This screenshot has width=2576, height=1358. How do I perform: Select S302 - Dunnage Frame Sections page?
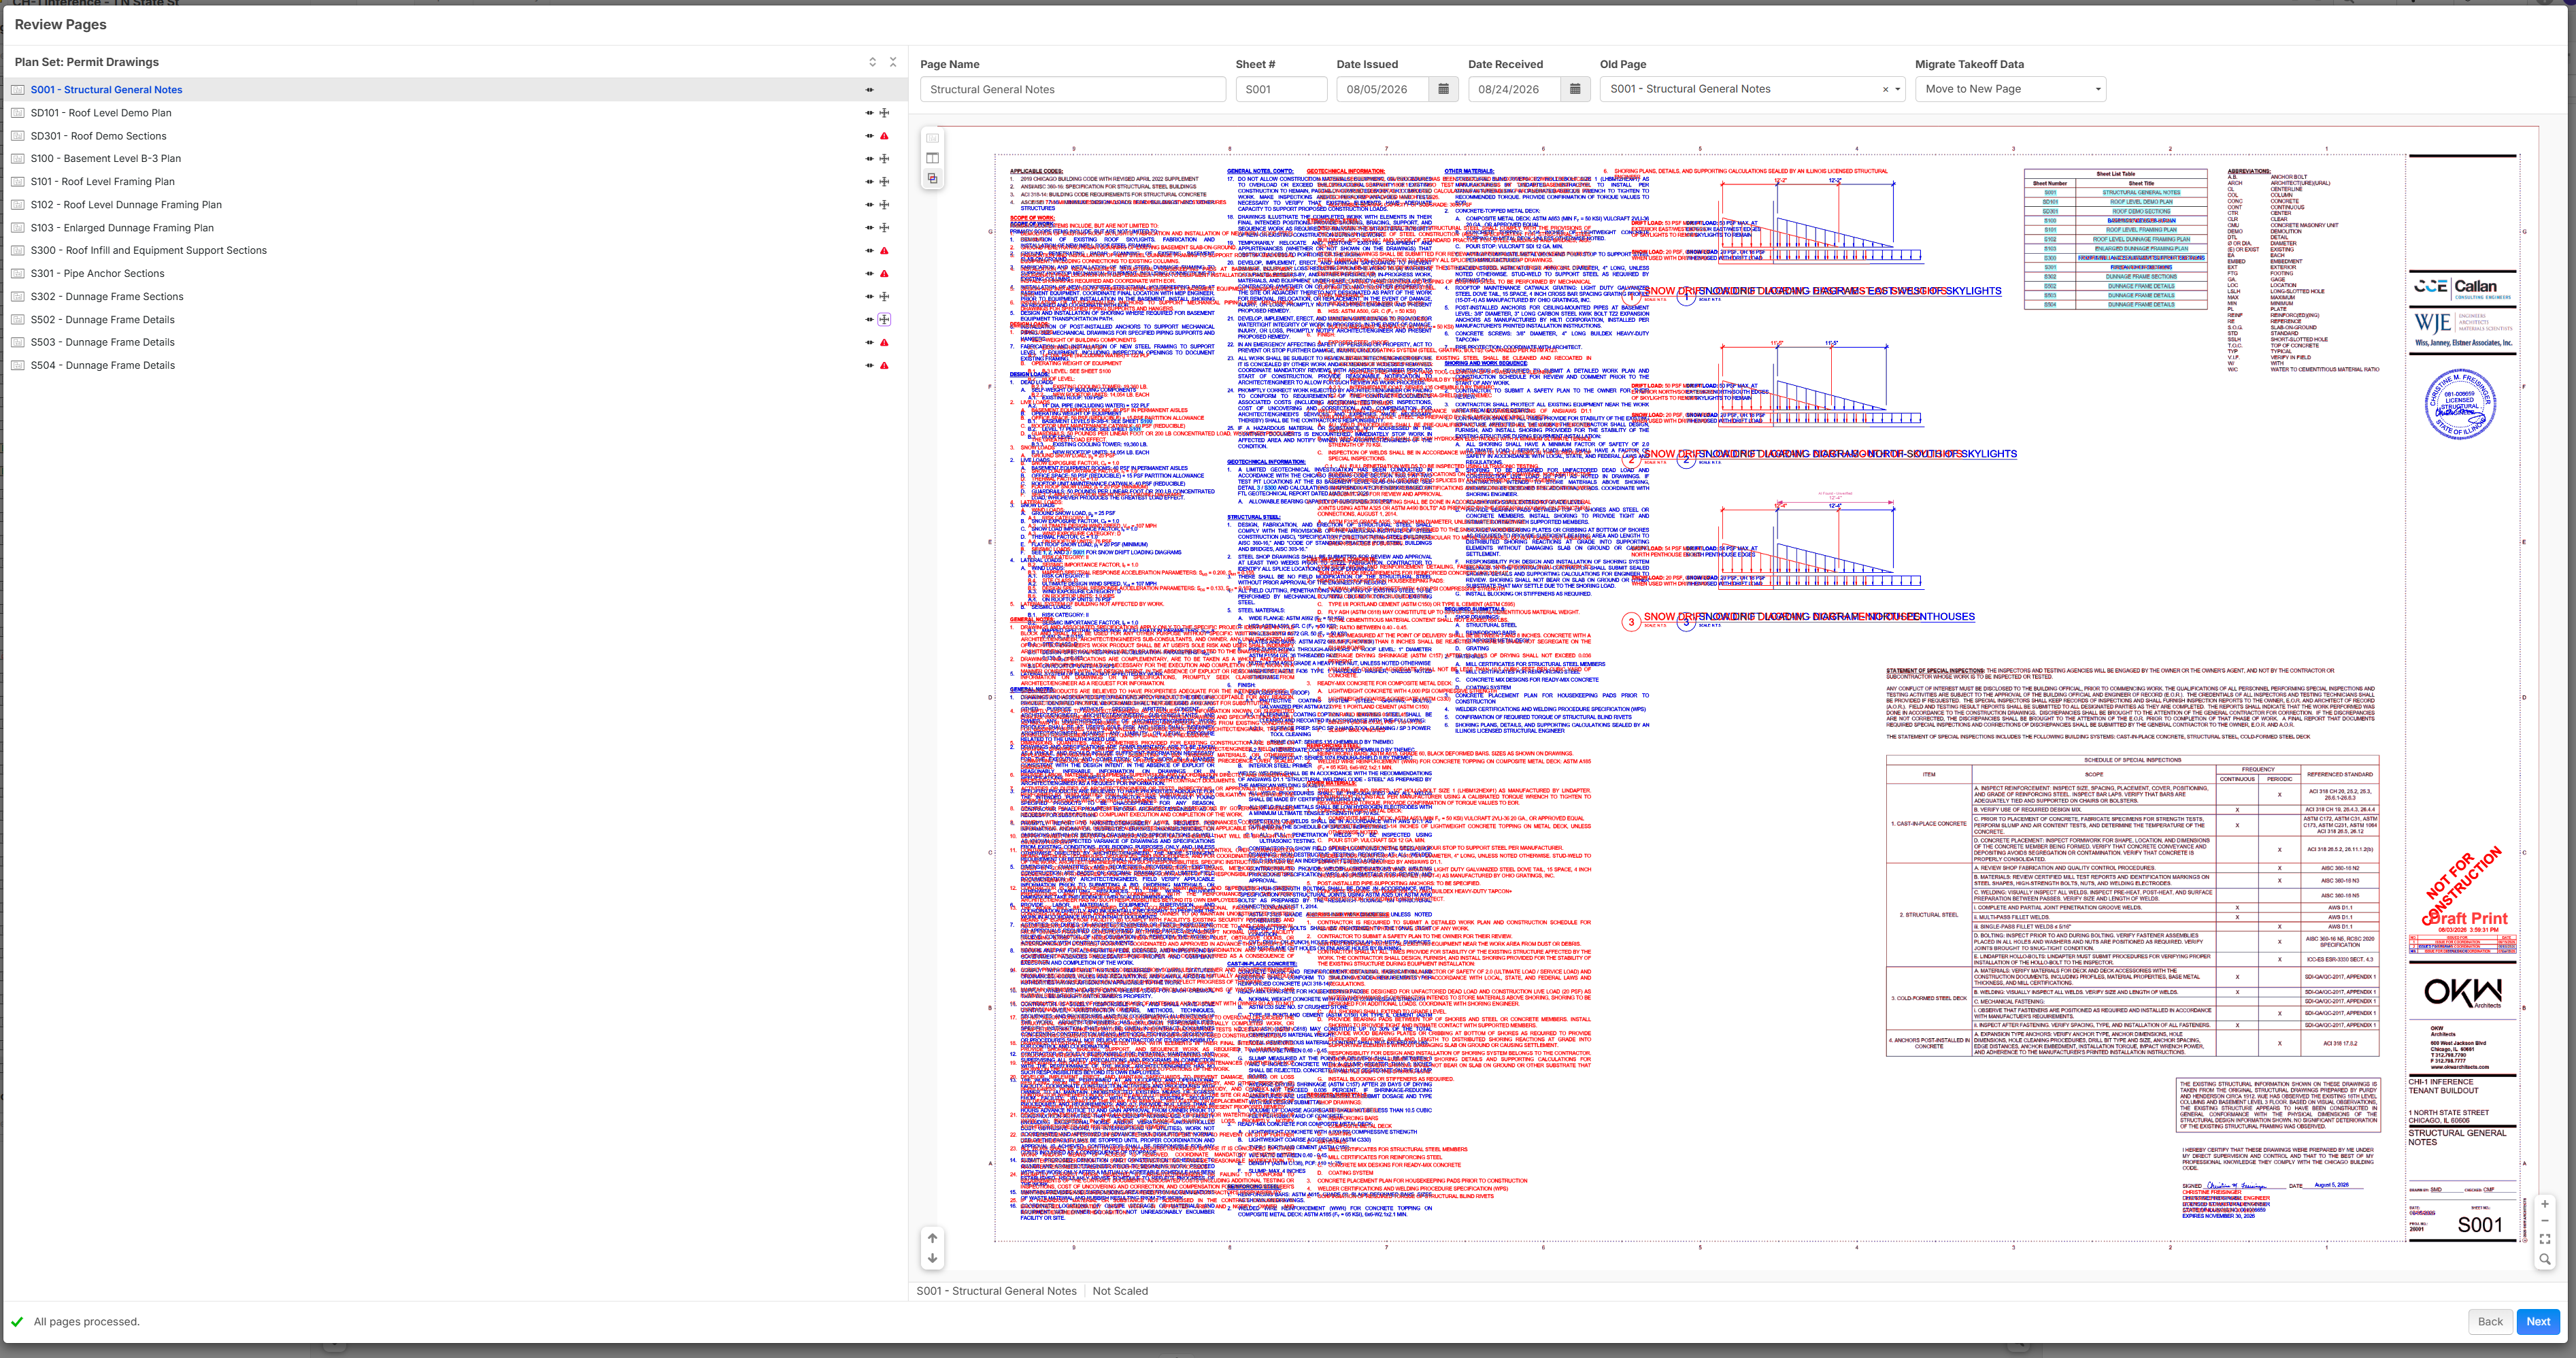(x=107, y=297)
